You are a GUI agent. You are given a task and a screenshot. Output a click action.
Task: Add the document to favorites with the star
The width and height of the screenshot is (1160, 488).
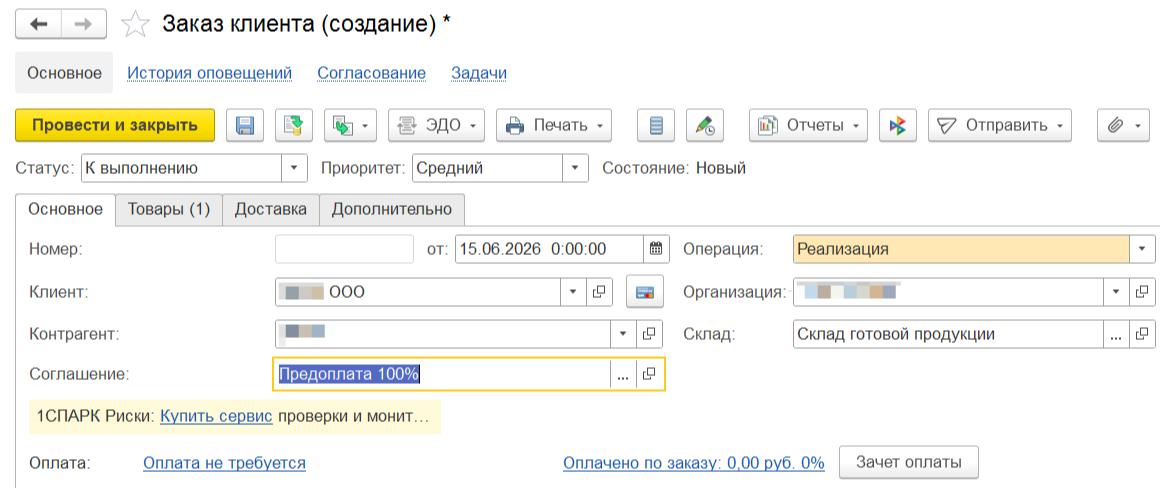pyautogui.click(x=135, y=24)
